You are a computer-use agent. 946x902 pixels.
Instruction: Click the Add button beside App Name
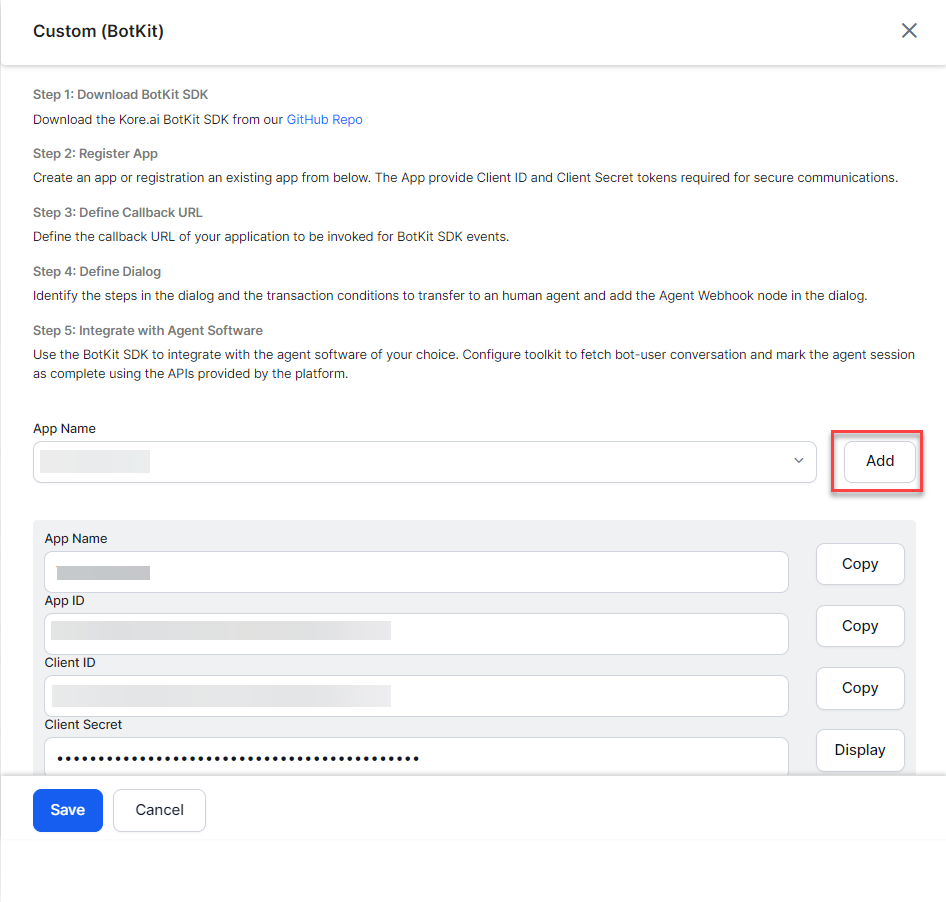click(879, 461)
